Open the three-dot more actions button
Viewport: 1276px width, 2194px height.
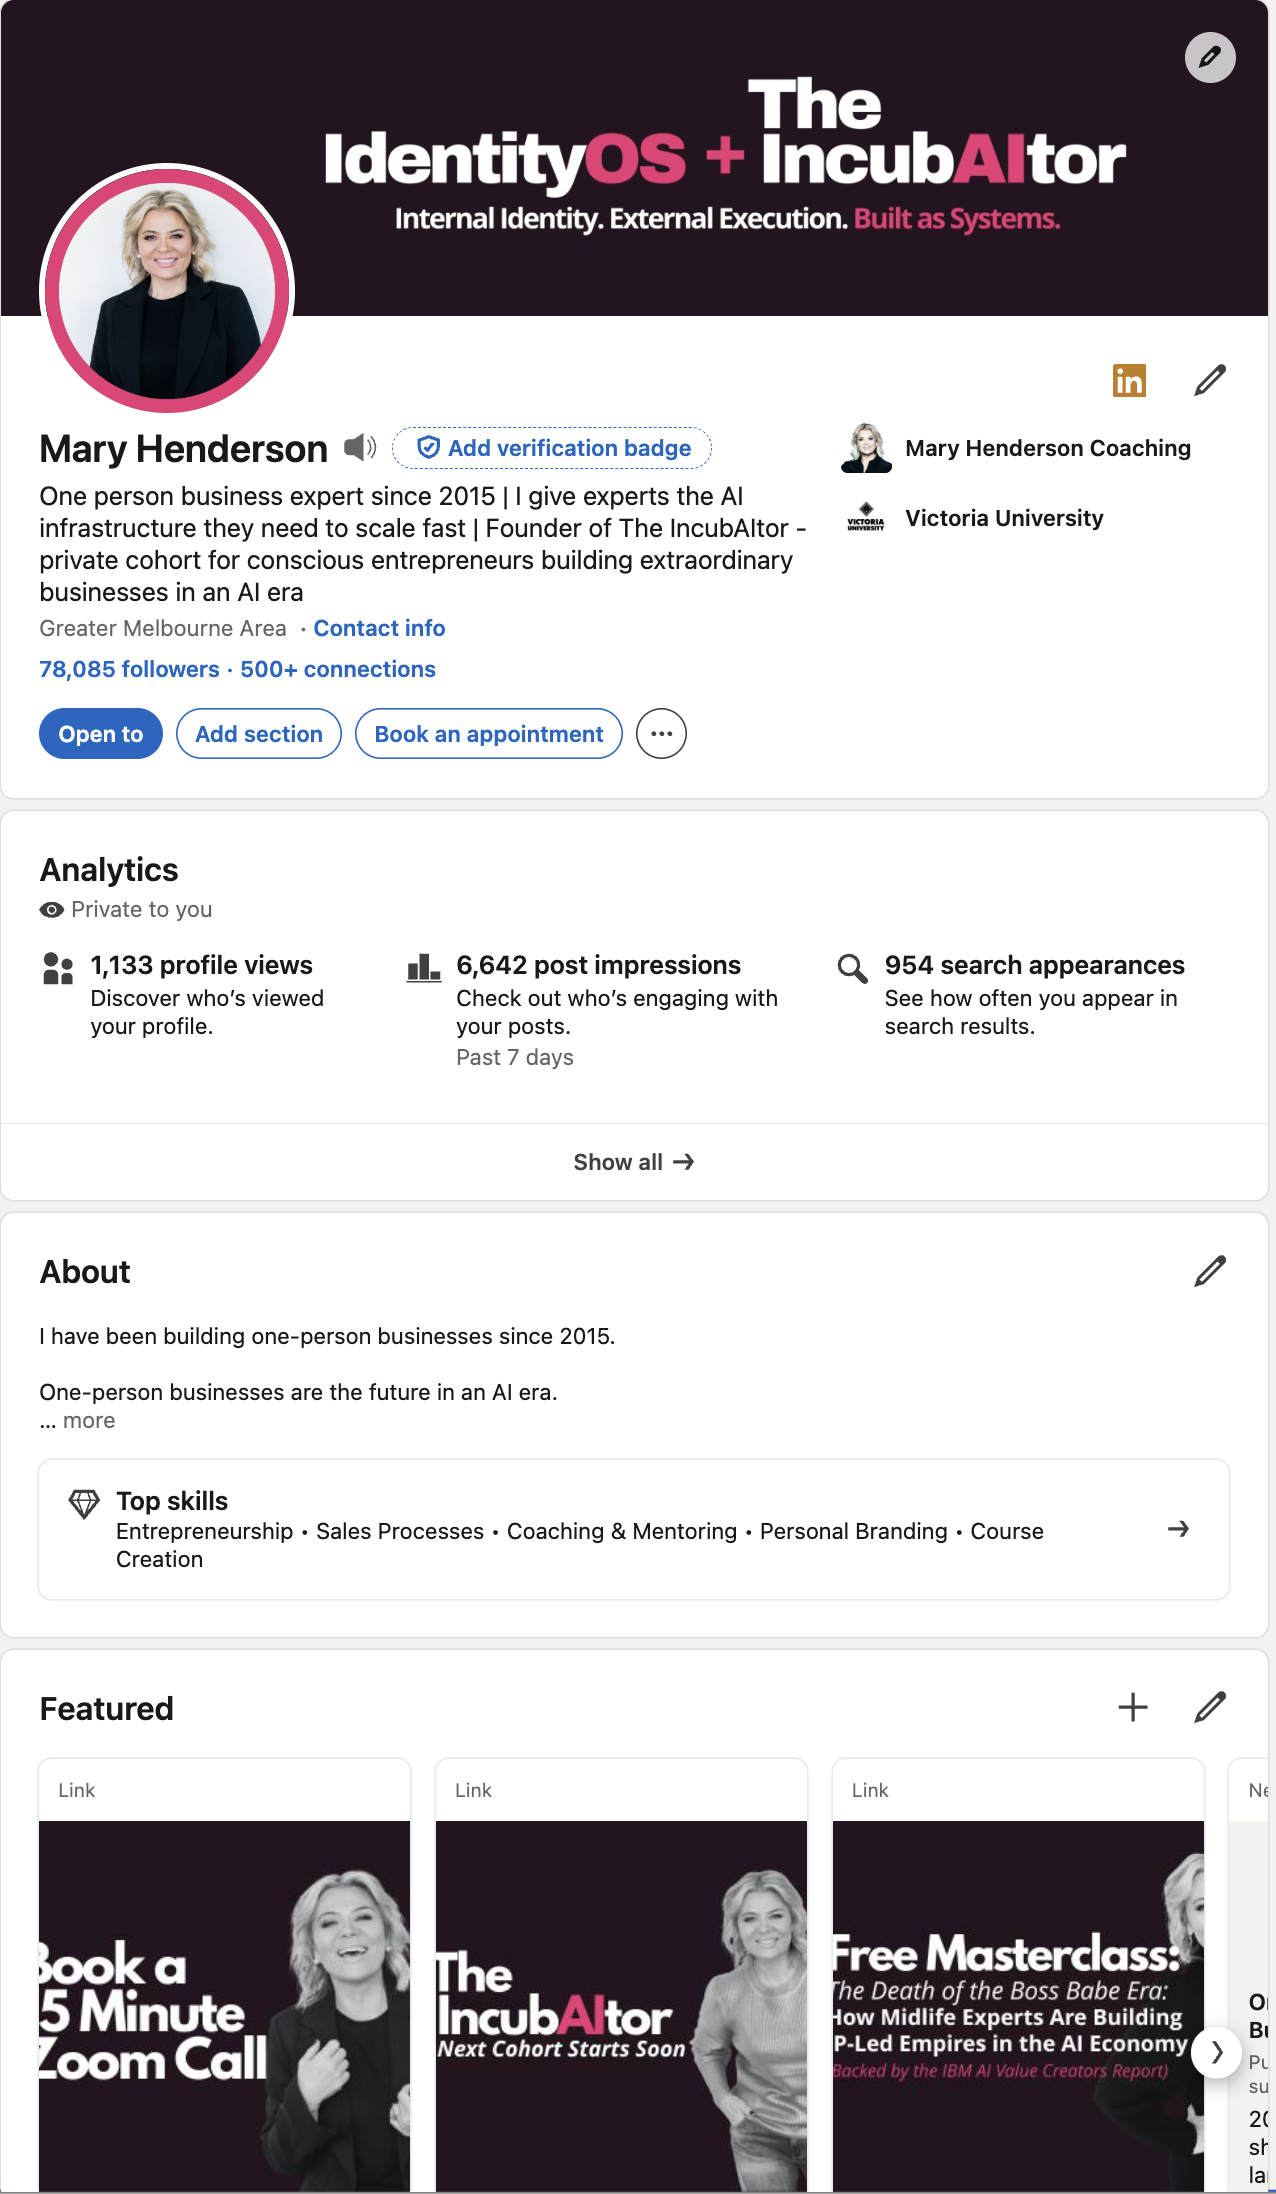click(x=661, y=734)
